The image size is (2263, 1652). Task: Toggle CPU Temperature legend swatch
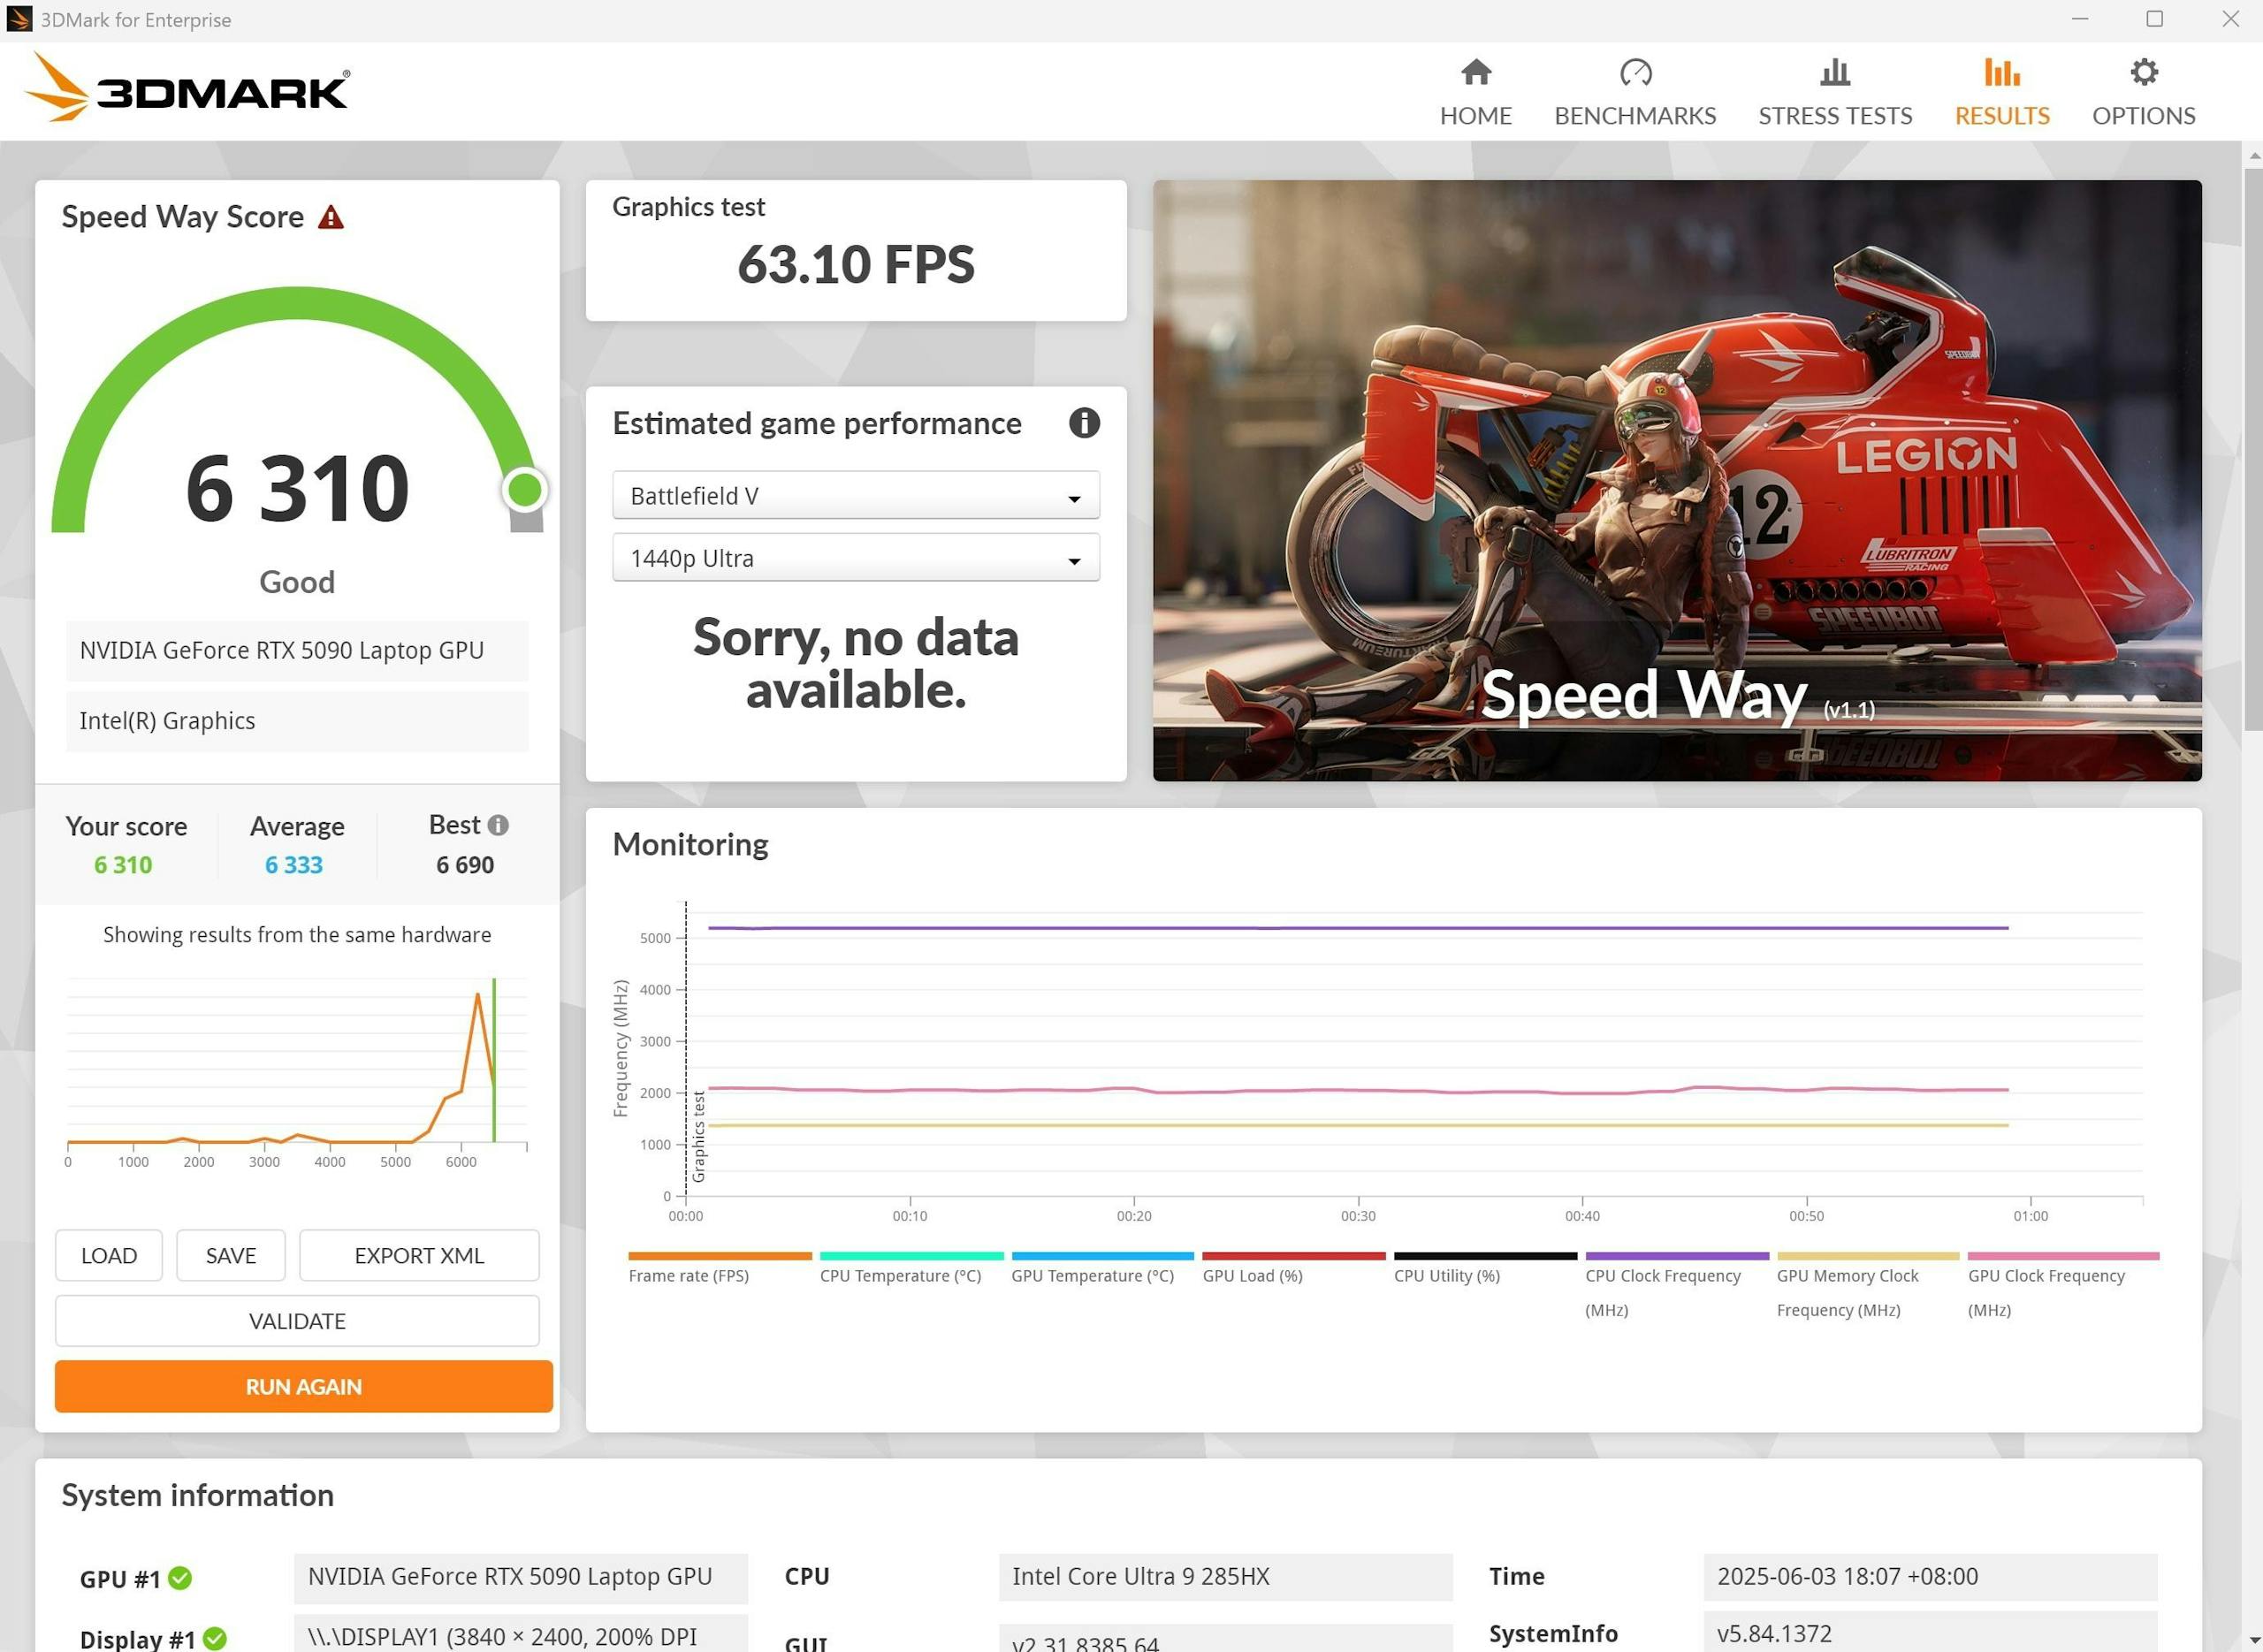point(912,1256)
